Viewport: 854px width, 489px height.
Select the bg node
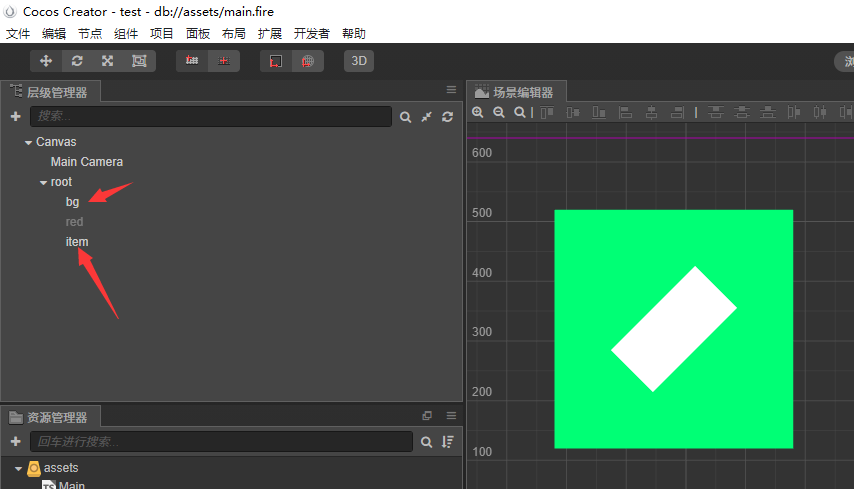click(x=72, y=202)
